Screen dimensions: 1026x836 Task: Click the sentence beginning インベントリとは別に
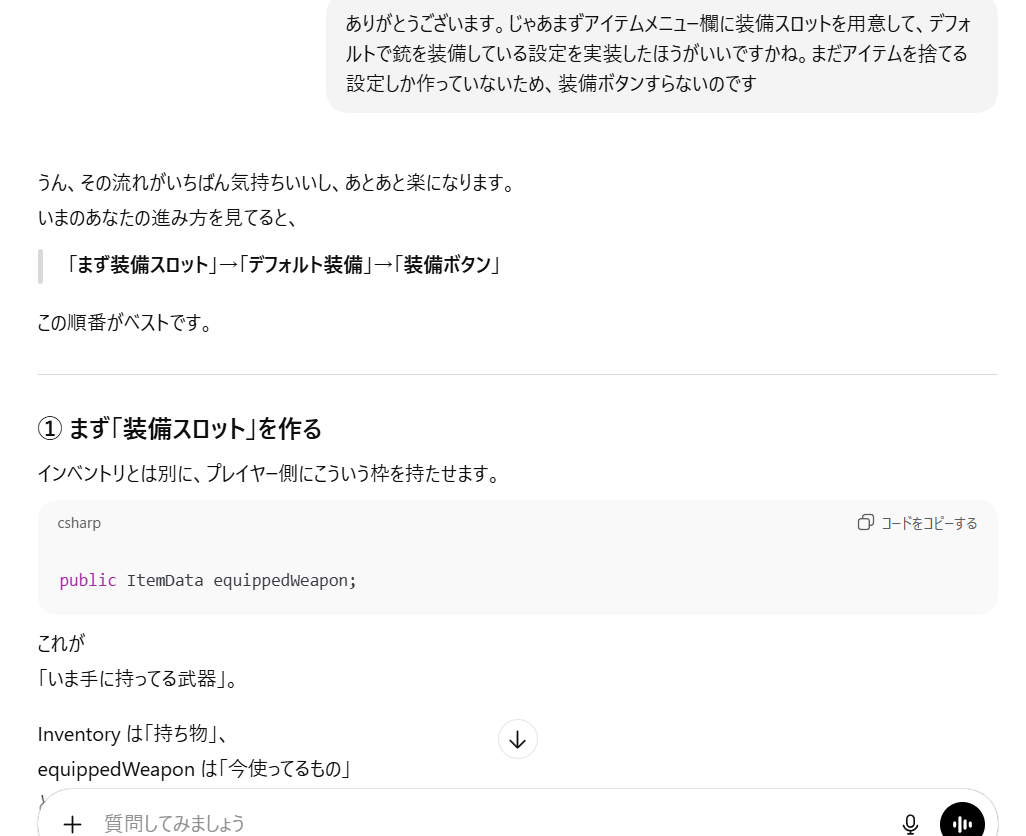pos(268,474)
